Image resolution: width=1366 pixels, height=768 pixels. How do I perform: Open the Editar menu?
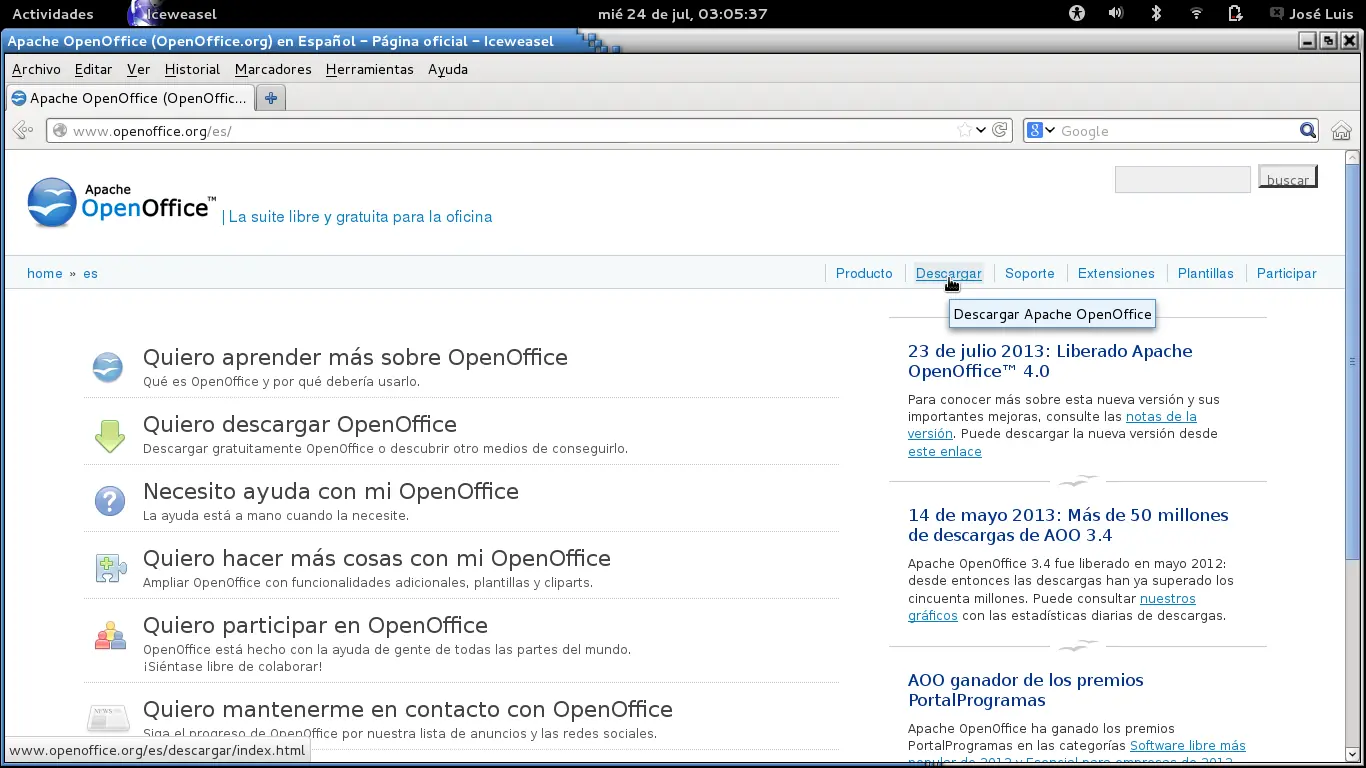pos(93,69)
